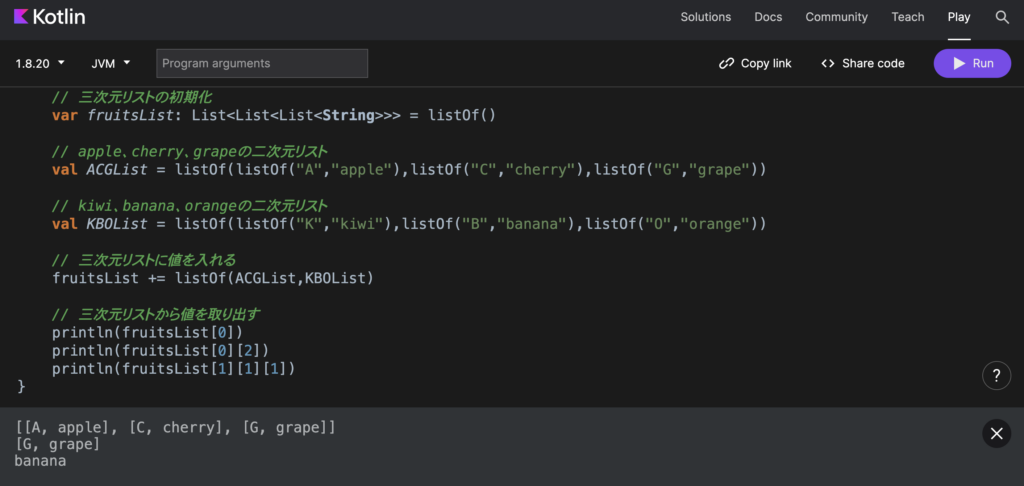Open the search magnifier icon

[x=1002, y=17]
